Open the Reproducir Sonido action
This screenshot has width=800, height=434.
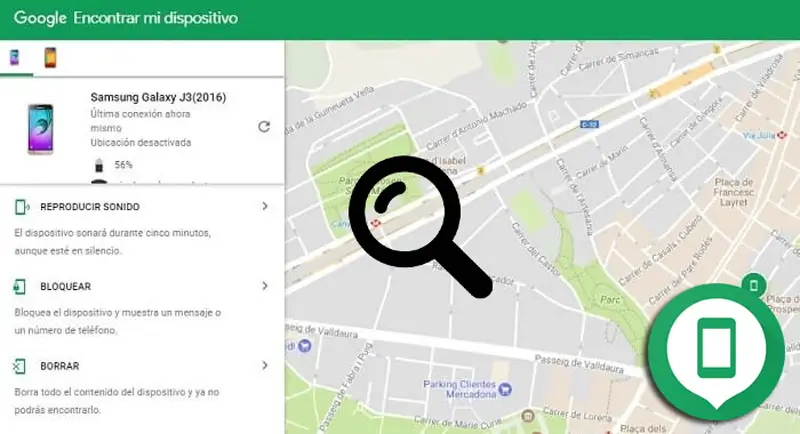[x=90, y=207]
